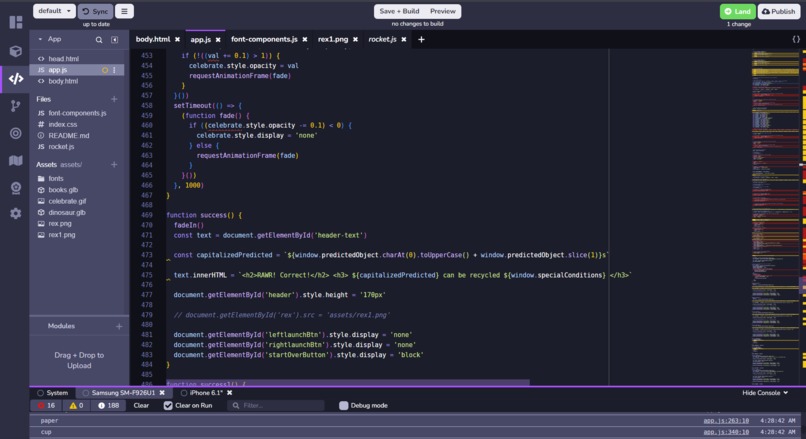The height and width of the screenshot is (439, 806).
Task: Clear the console with Clear button
Action: click(x=141, y=406)
